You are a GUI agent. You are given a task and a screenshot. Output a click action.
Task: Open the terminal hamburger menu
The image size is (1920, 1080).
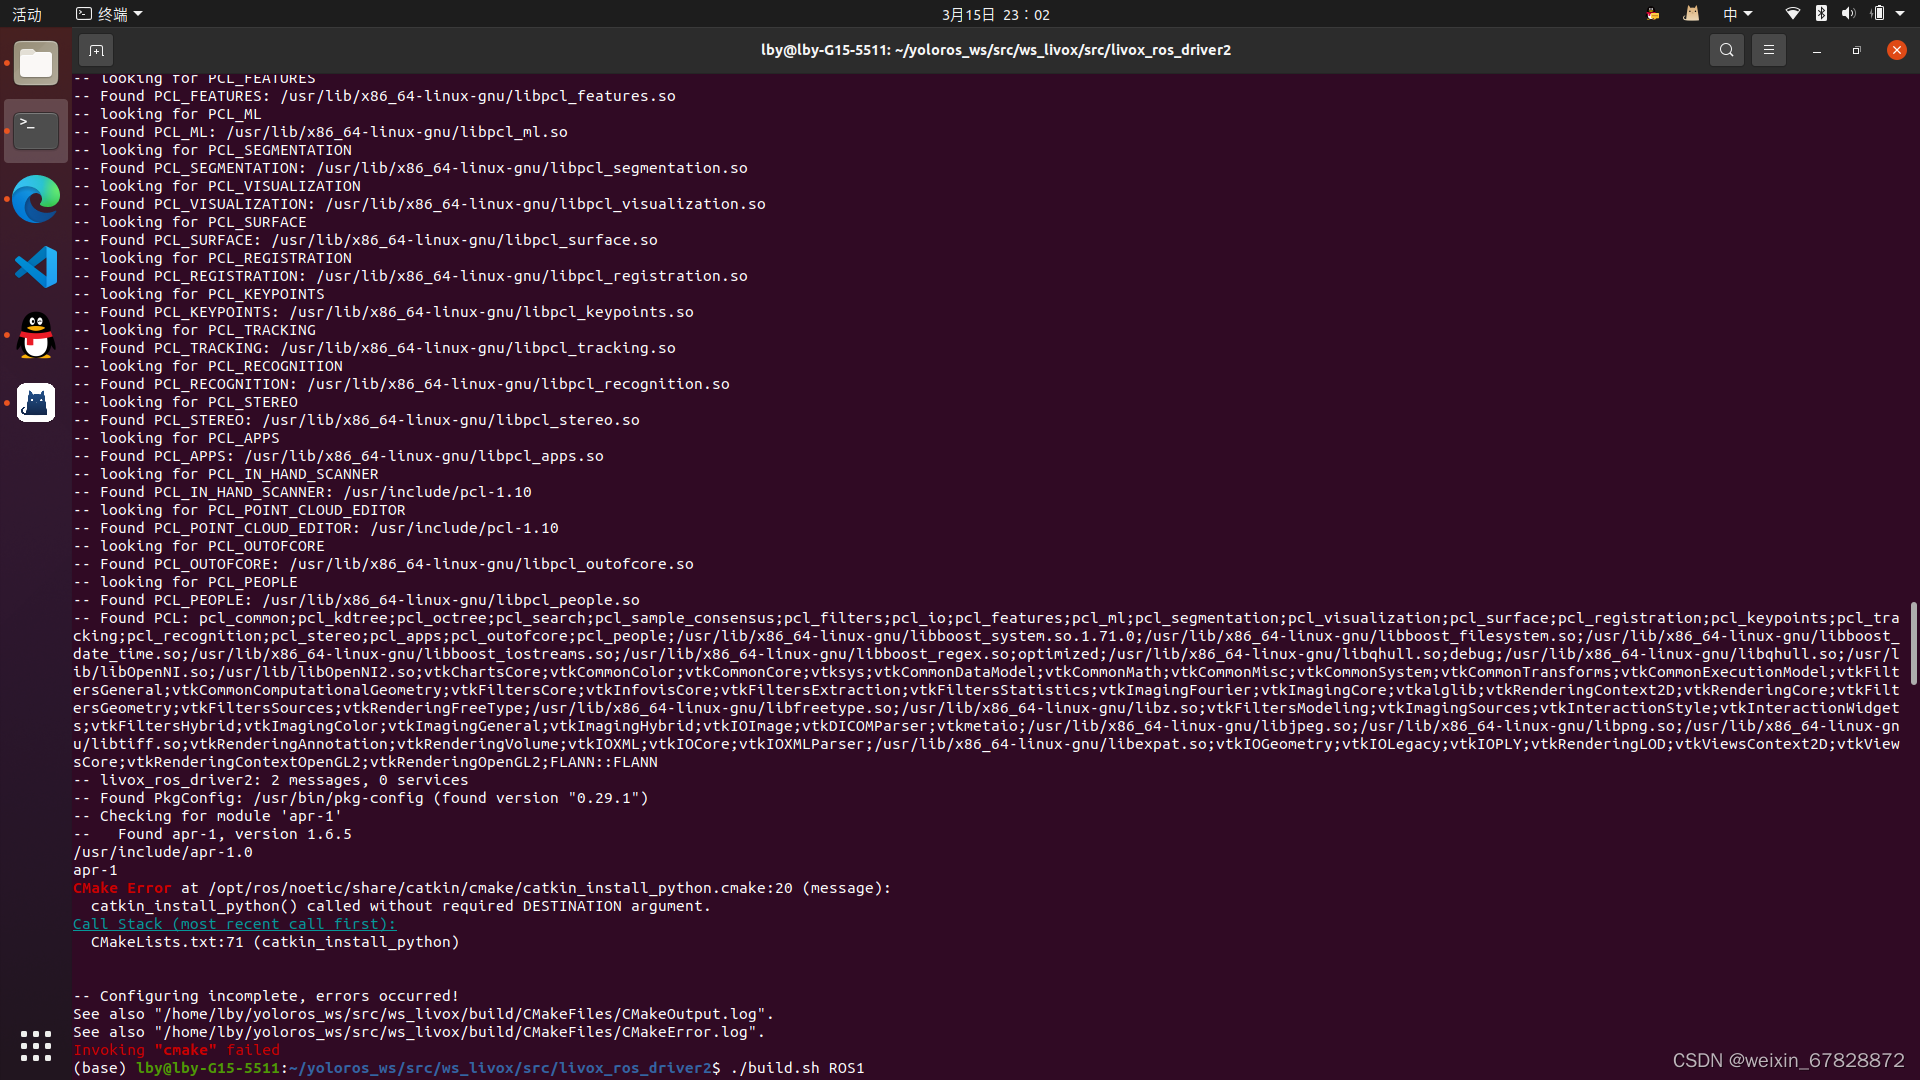point(1768,50)
